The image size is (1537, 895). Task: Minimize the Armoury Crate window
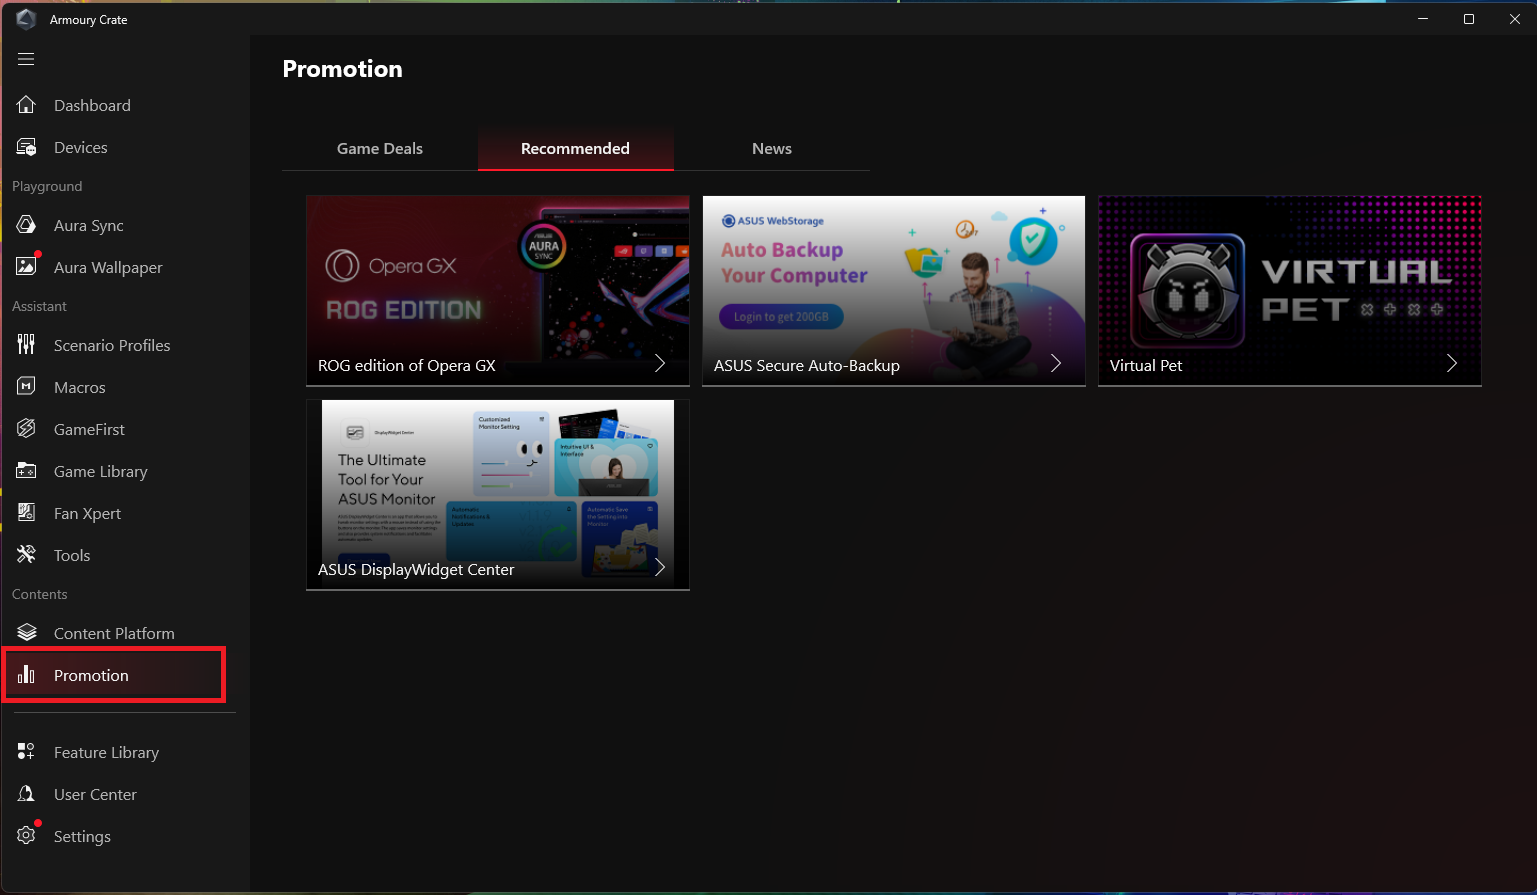pyautogui.click(x=1423, y=19)
